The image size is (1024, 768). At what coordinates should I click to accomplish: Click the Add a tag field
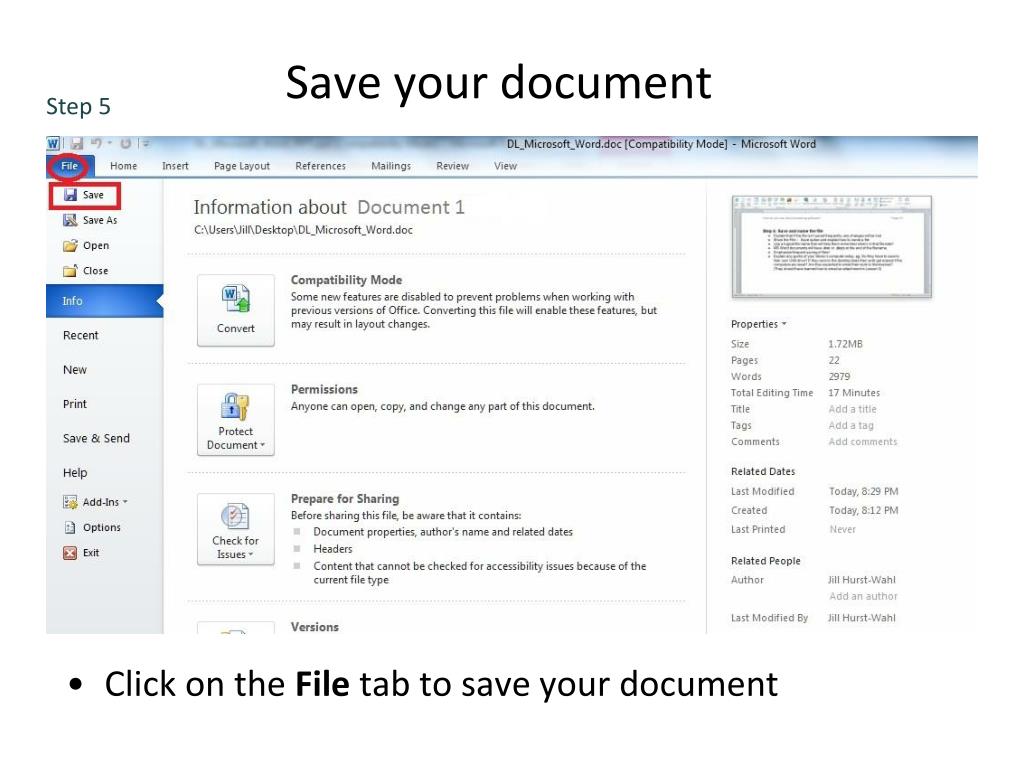[851, 425]
